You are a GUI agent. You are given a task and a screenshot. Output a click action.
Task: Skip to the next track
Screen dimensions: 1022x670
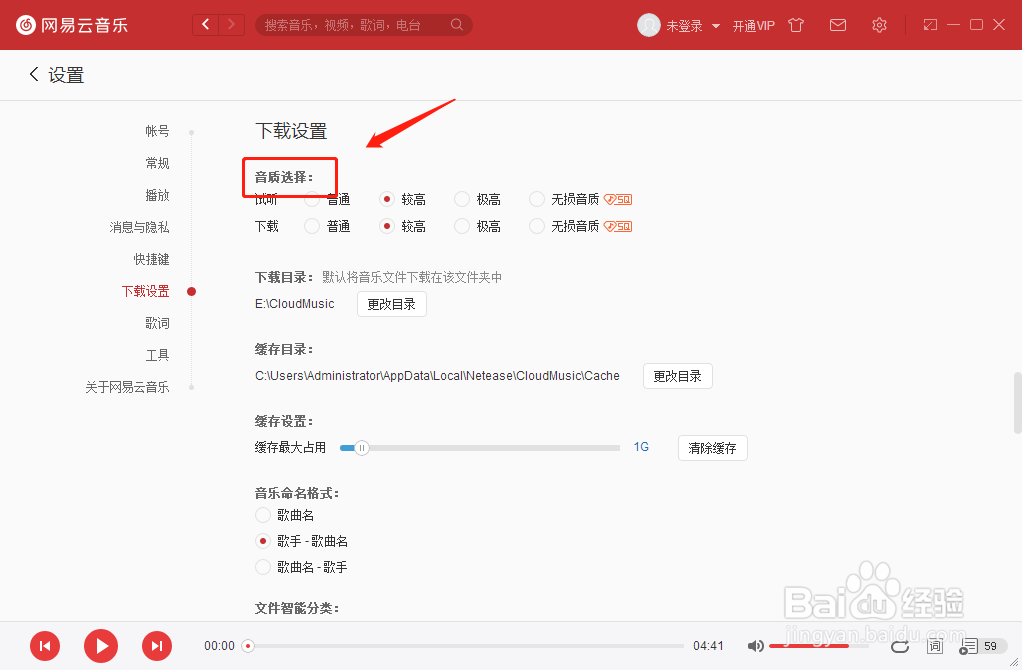(x=157, y=646)
